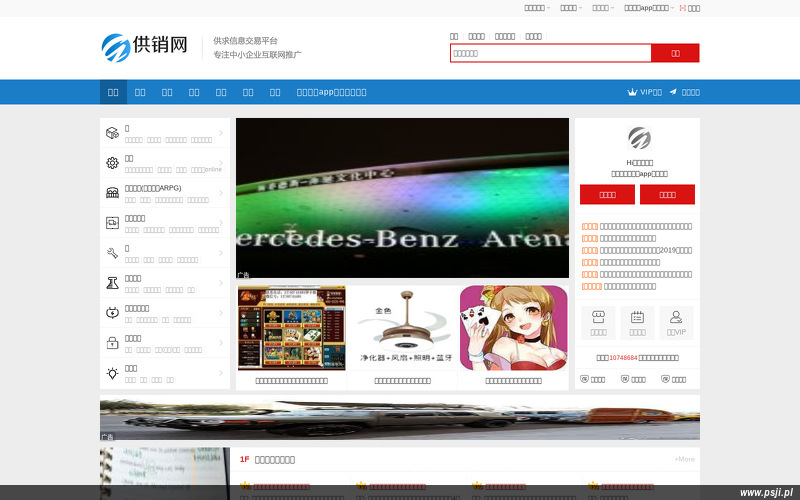Open the game lobby screenshot thumbnail

pos(291,328)
